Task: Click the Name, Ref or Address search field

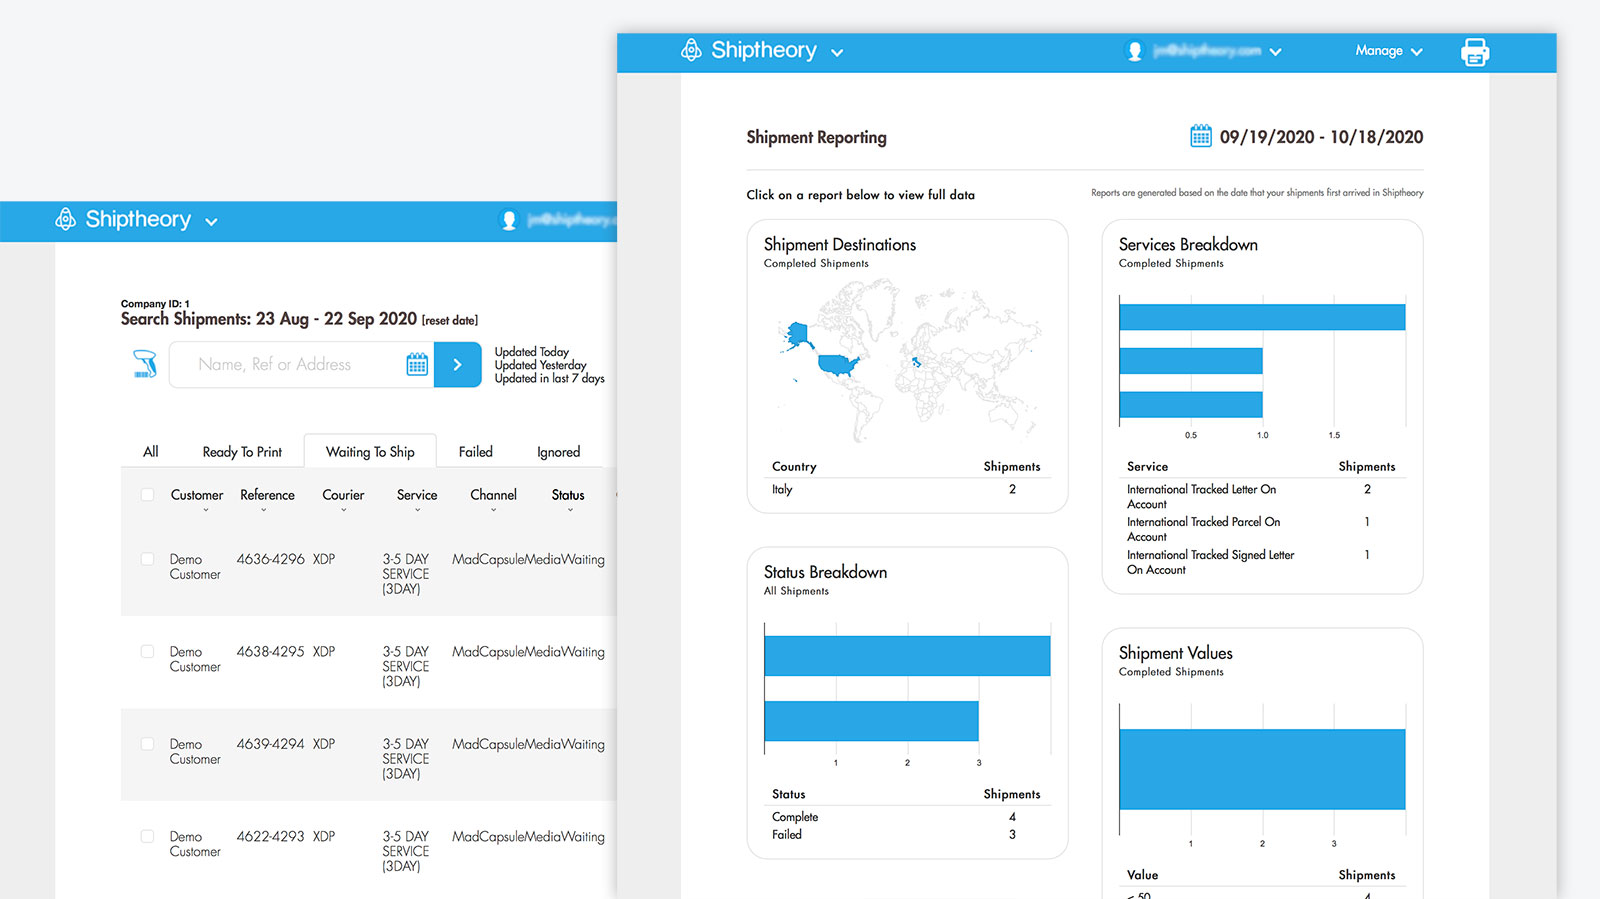Action: click(301, 365)
